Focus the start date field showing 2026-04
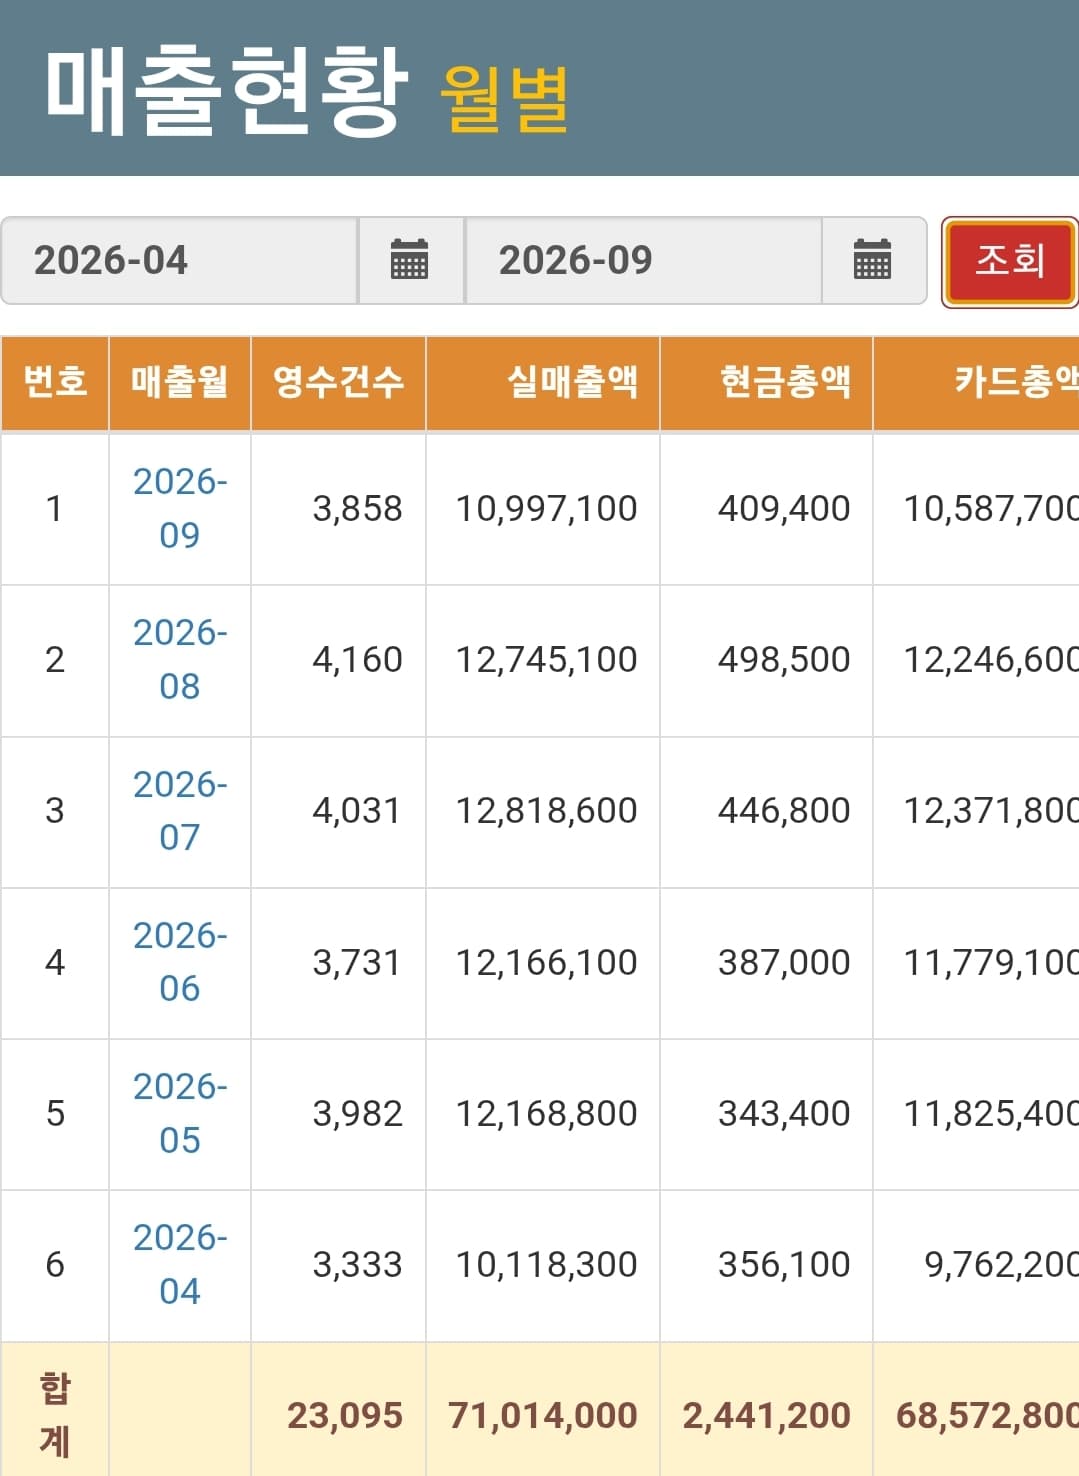 pos(180,260)
